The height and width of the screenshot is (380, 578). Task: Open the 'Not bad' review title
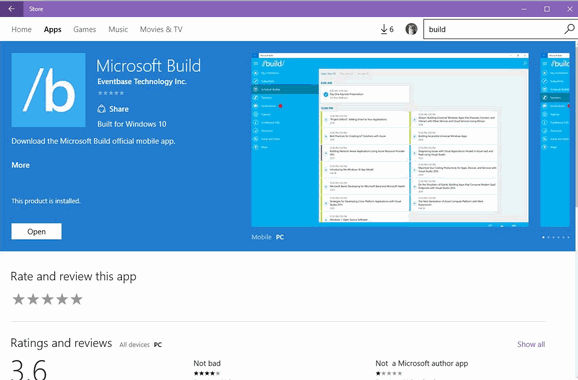[207, 363]
